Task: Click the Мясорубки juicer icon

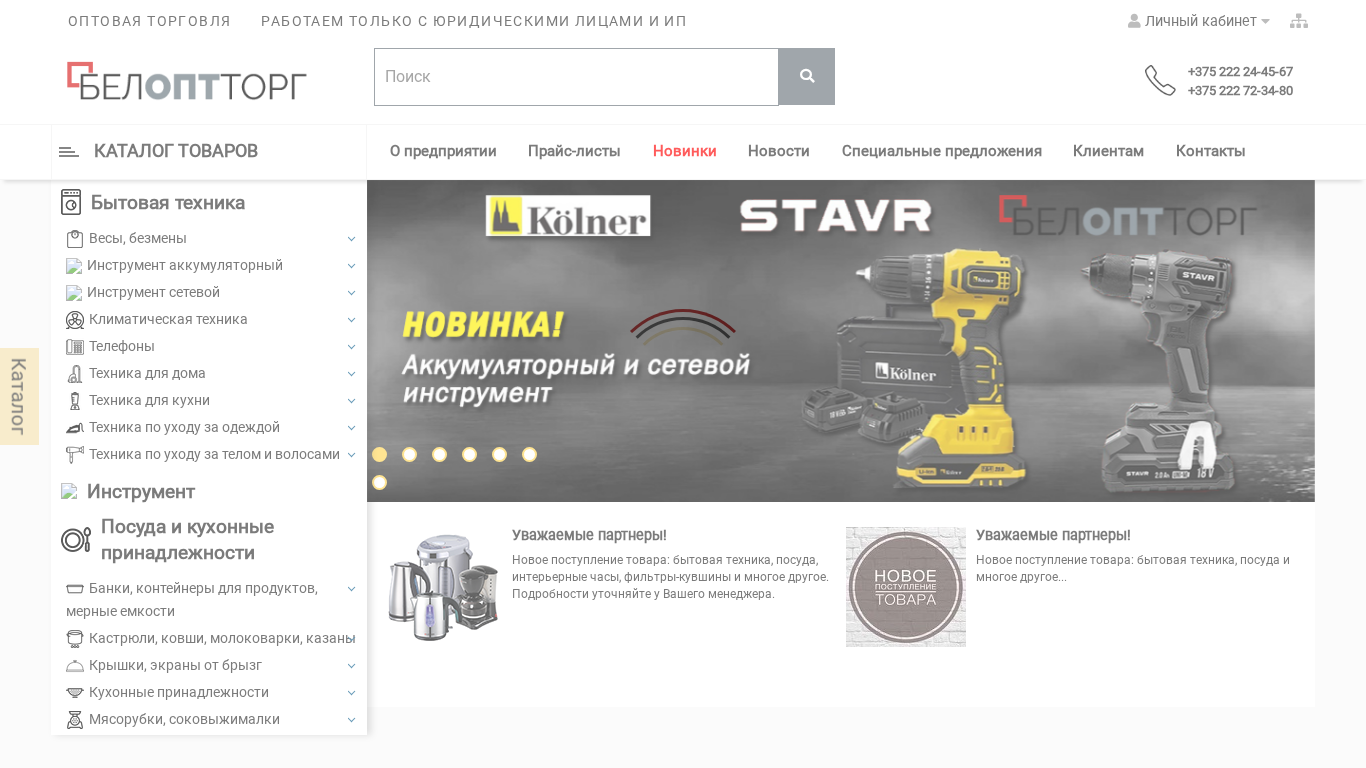Action: coord(75,720)
